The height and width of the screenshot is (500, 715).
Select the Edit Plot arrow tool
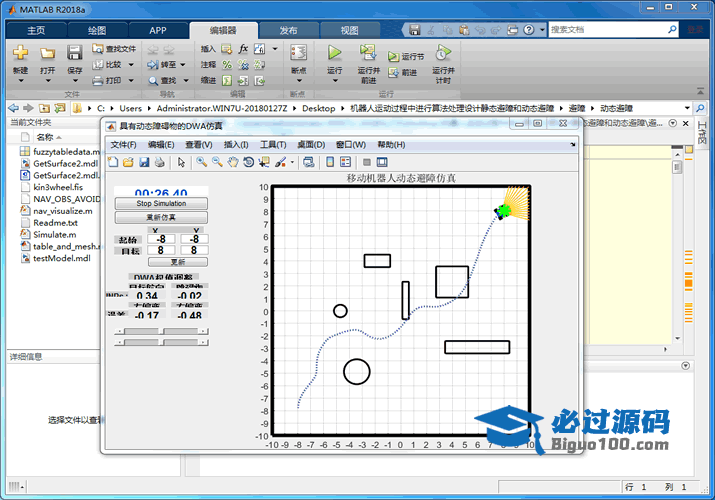[181, 162]
